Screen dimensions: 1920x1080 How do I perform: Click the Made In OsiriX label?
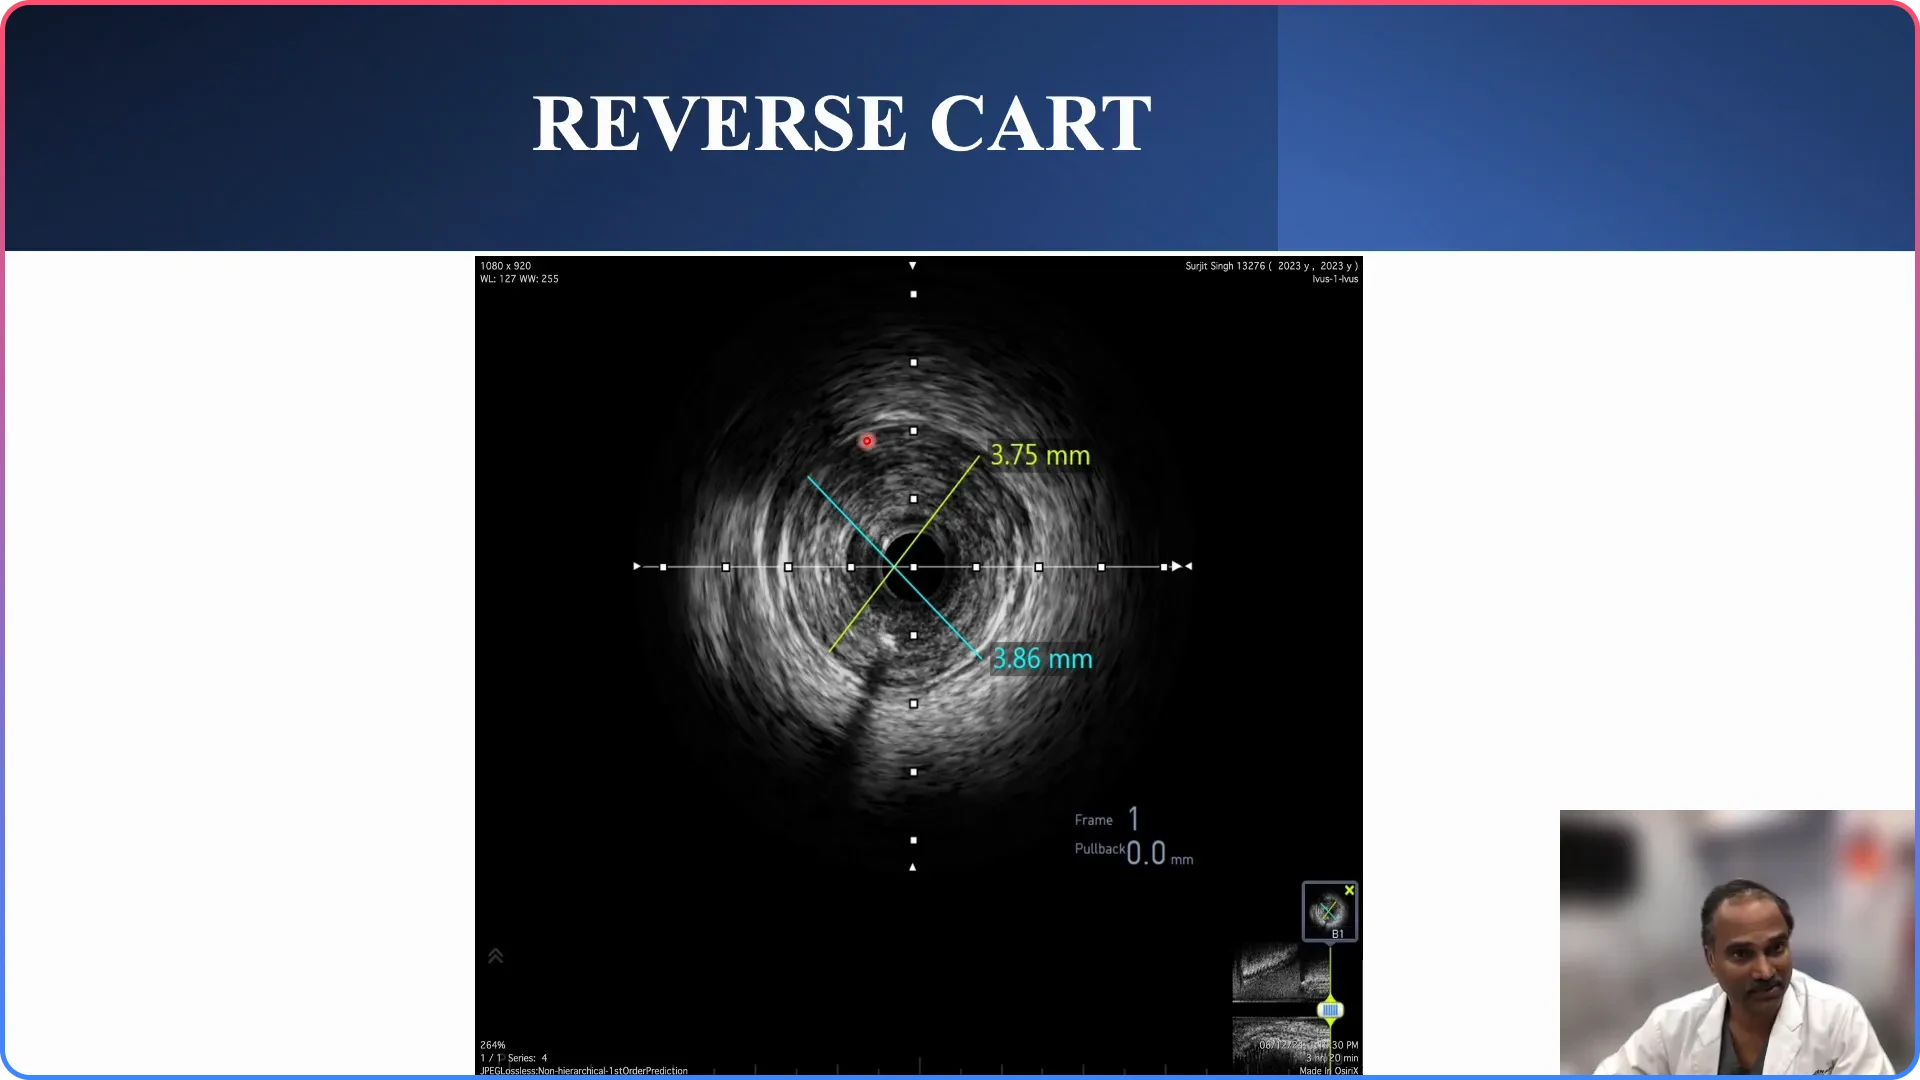(x=1328, y=1071)
